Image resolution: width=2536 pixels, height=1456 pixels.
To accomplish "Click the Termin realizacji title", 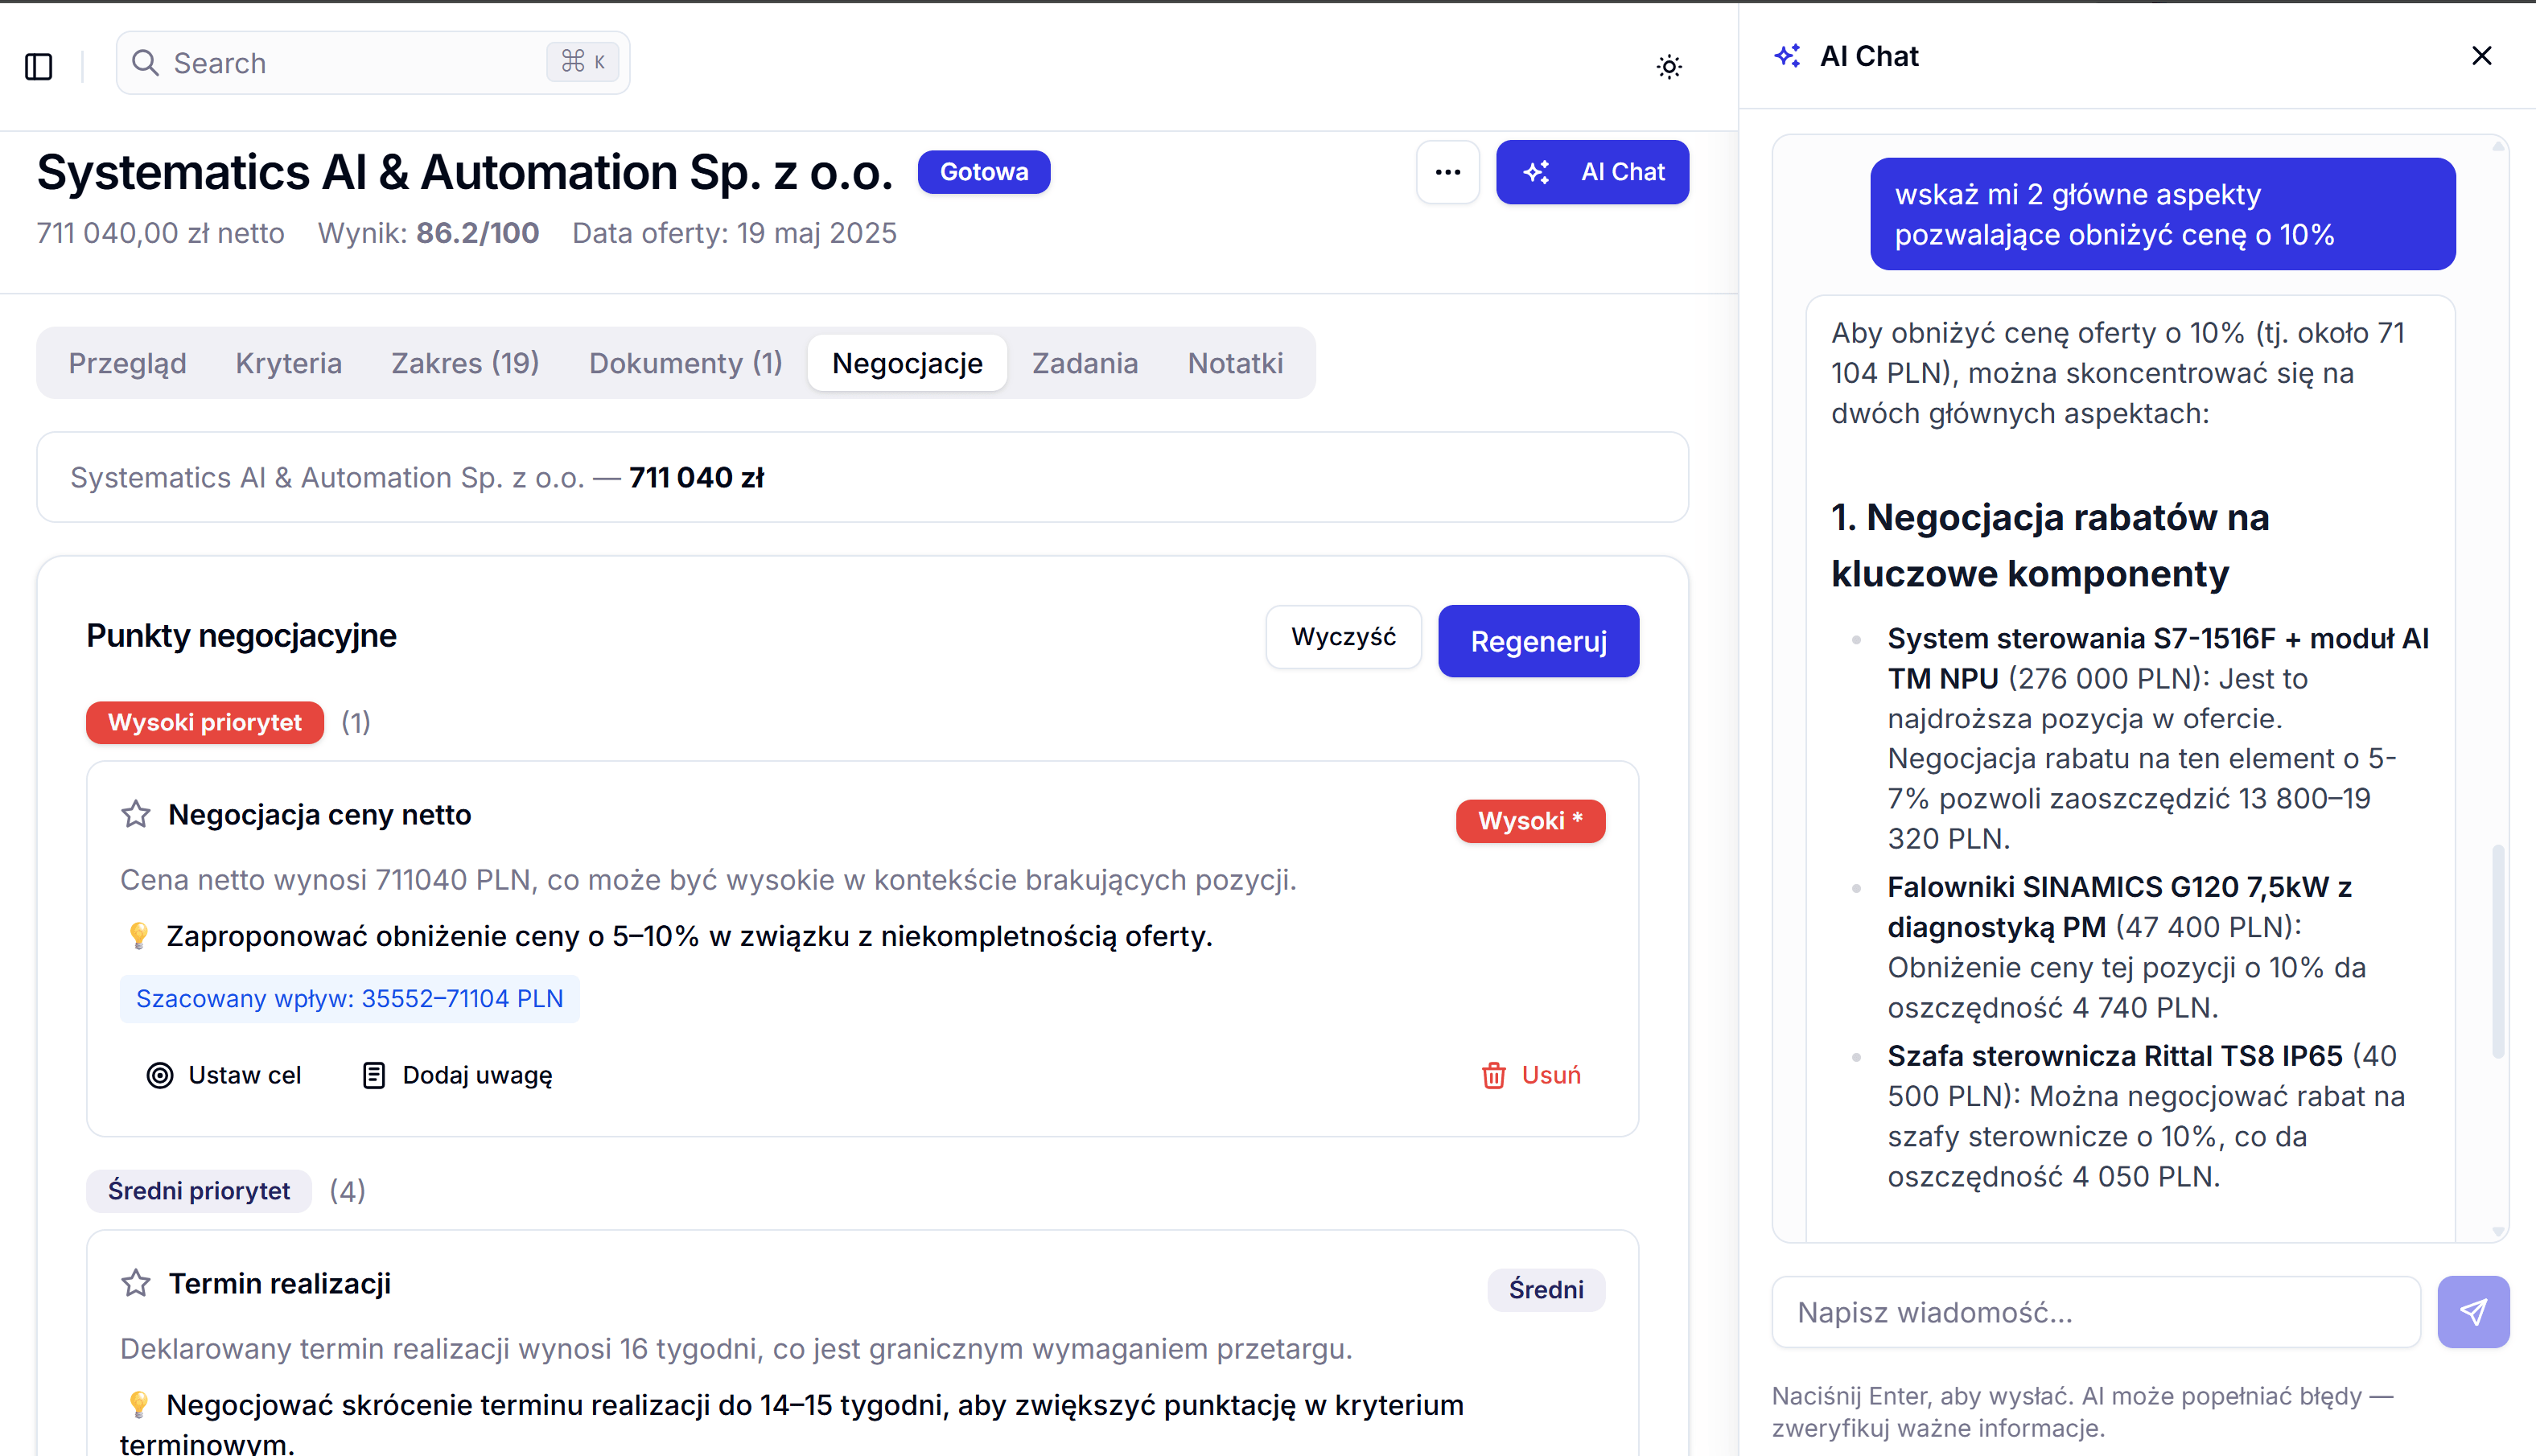I will click(x=280, y=1283).
